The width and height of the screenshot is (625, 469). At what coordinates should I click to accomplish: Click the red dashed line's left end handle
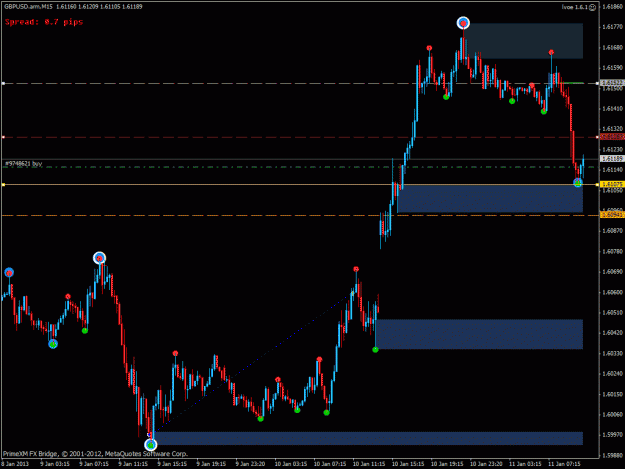(3, 137)
